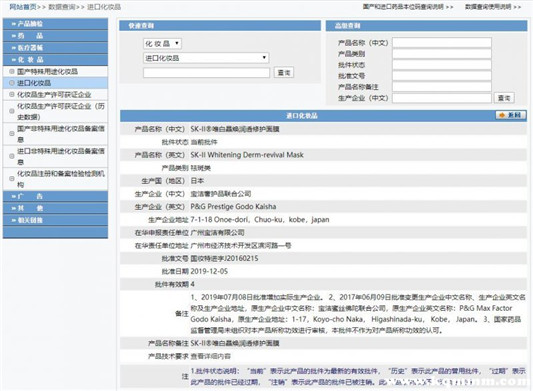This screenshot has height=391, width=533.
Task: Click the English name SK-II Whitening Derm-revival Mask
Action: pos(247,155)
